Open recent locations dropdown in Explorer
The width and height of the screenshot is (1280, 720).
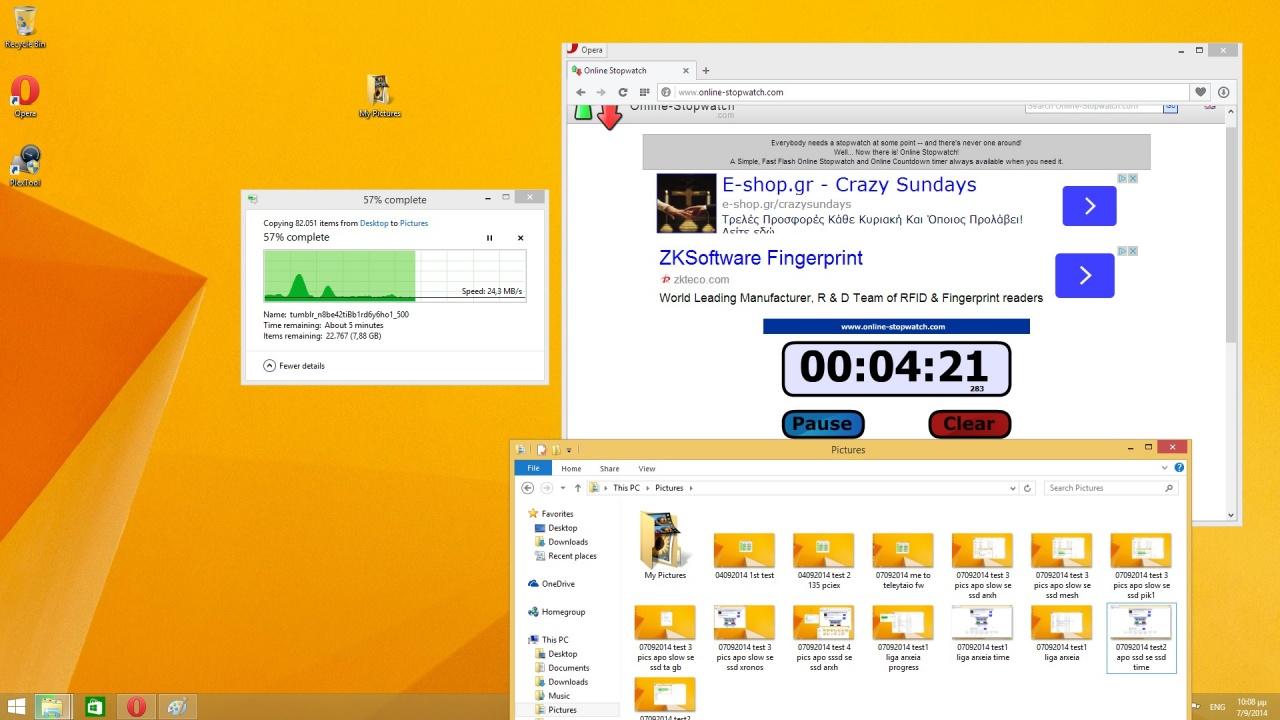coord(562,488)
